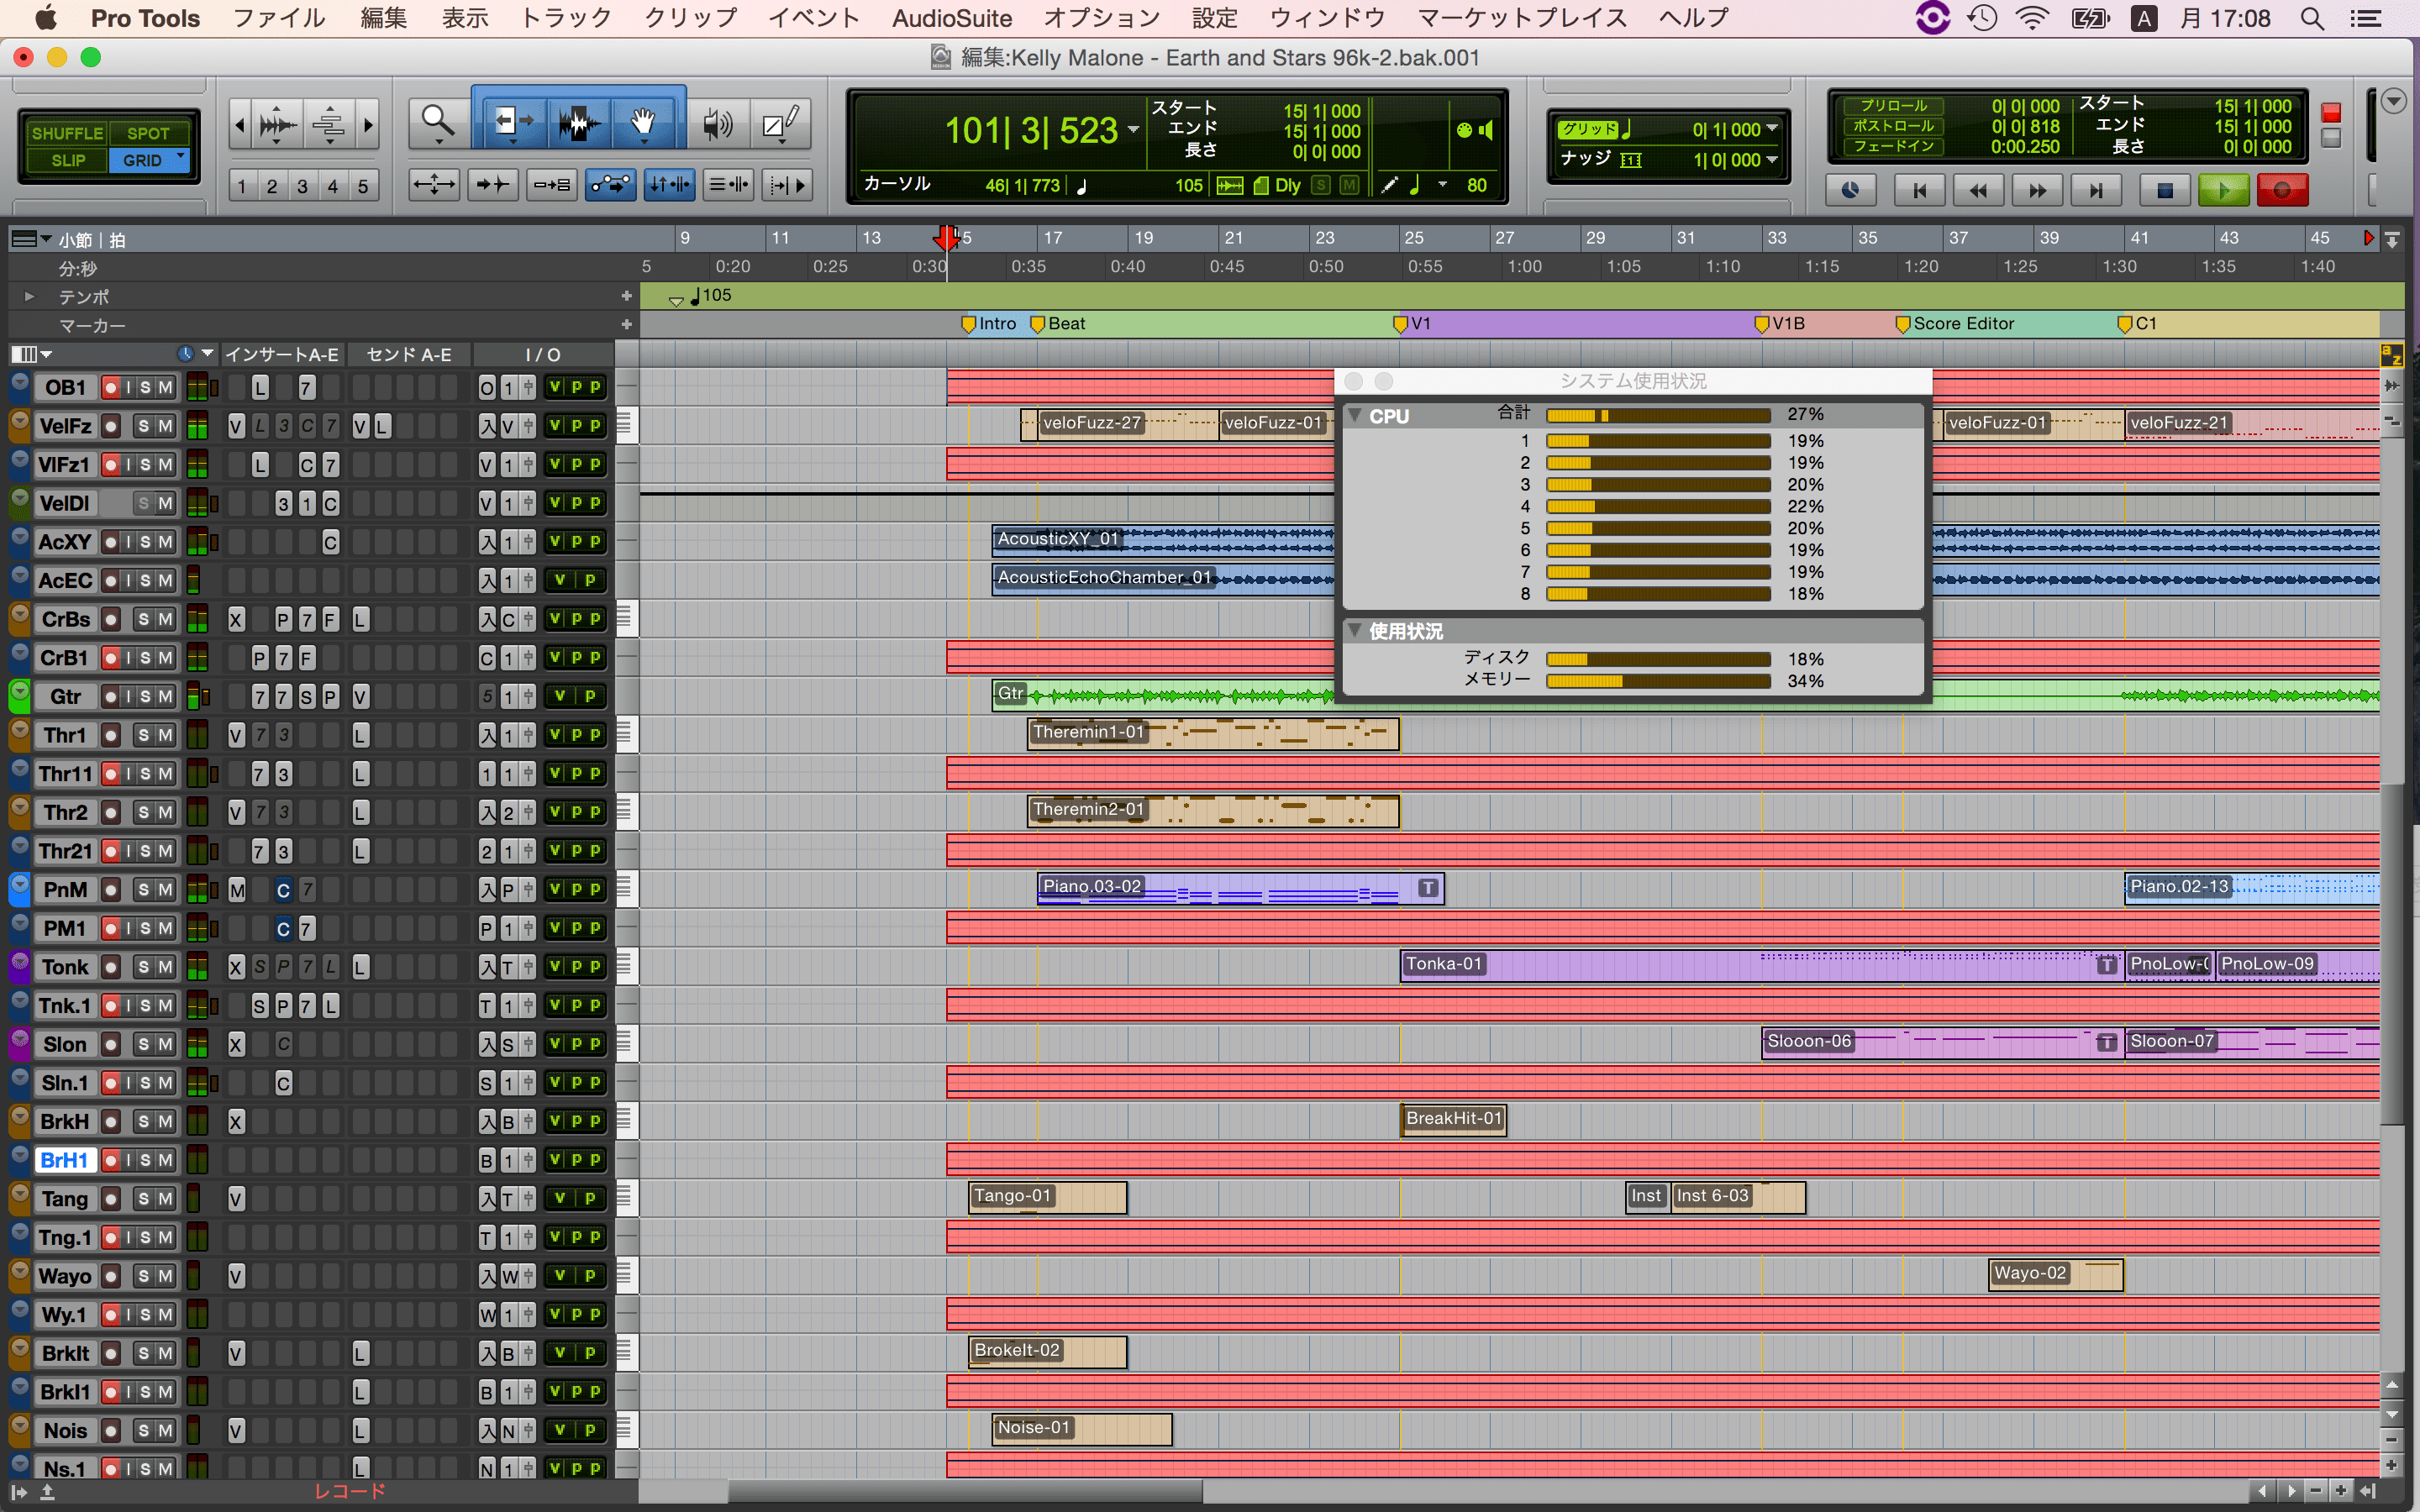The height and width of the screenshot is (1512, 2420).
Task: Enable SPOT edit mode
Action: pos(148,133)
